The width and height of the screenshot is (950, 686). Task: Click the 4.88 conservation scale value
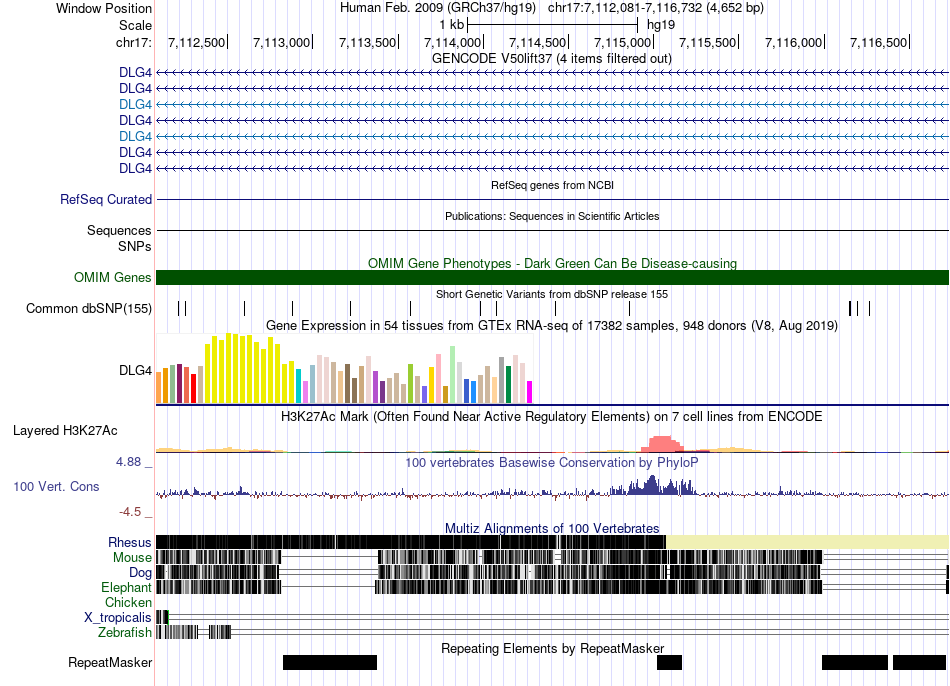[128, 462]
